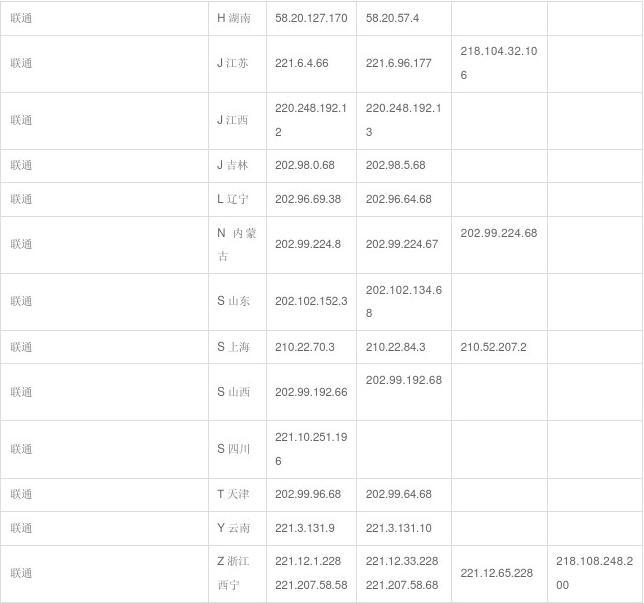Screen dimensions: 644x603
Task: Click the 202.102.152.3 cell for 山东
Action: [311, 301]
